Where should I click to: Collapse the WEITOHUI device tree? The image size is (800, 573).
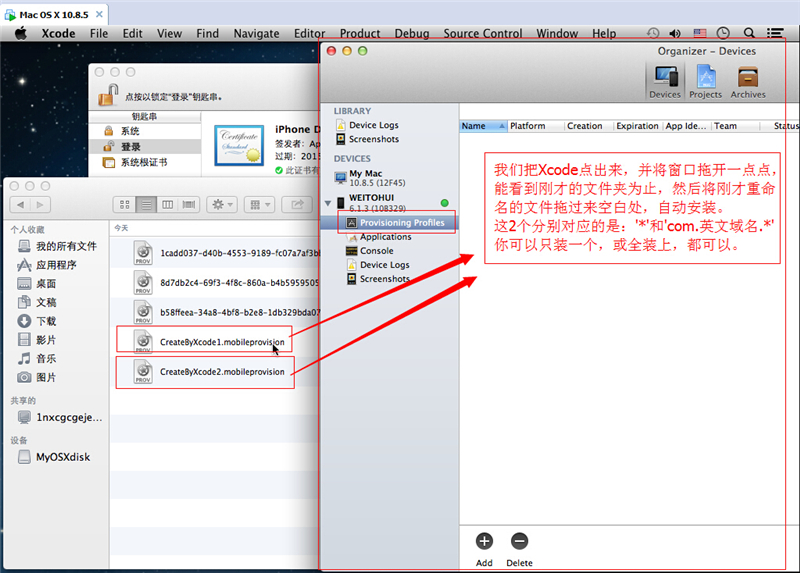pyautogui.click(x=328, y=203)
